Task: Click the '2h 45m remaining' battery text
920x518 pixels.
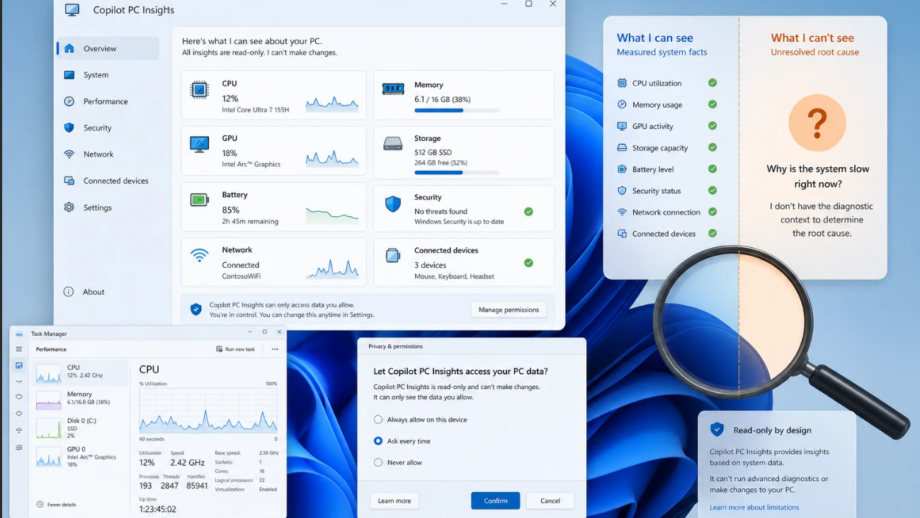Action: coord(250,222)
